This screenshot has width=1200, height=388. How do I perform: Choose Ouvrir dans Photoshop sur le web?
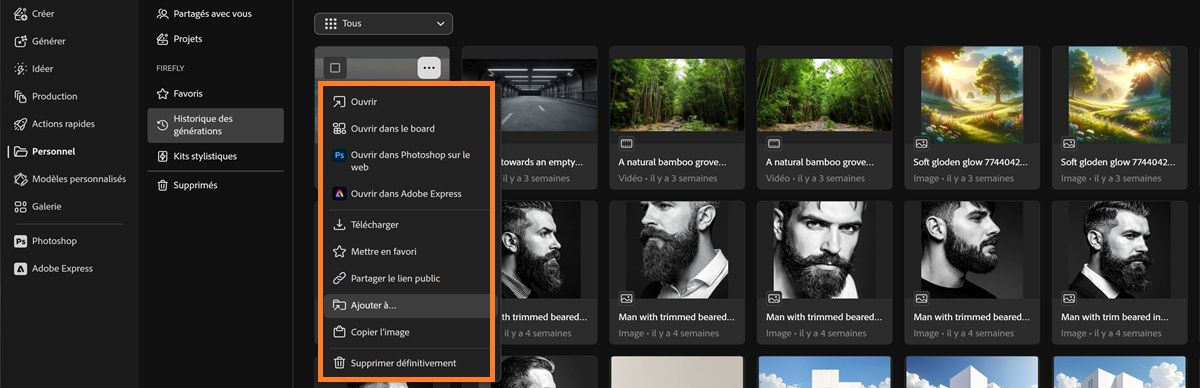[x=406, y=161]
